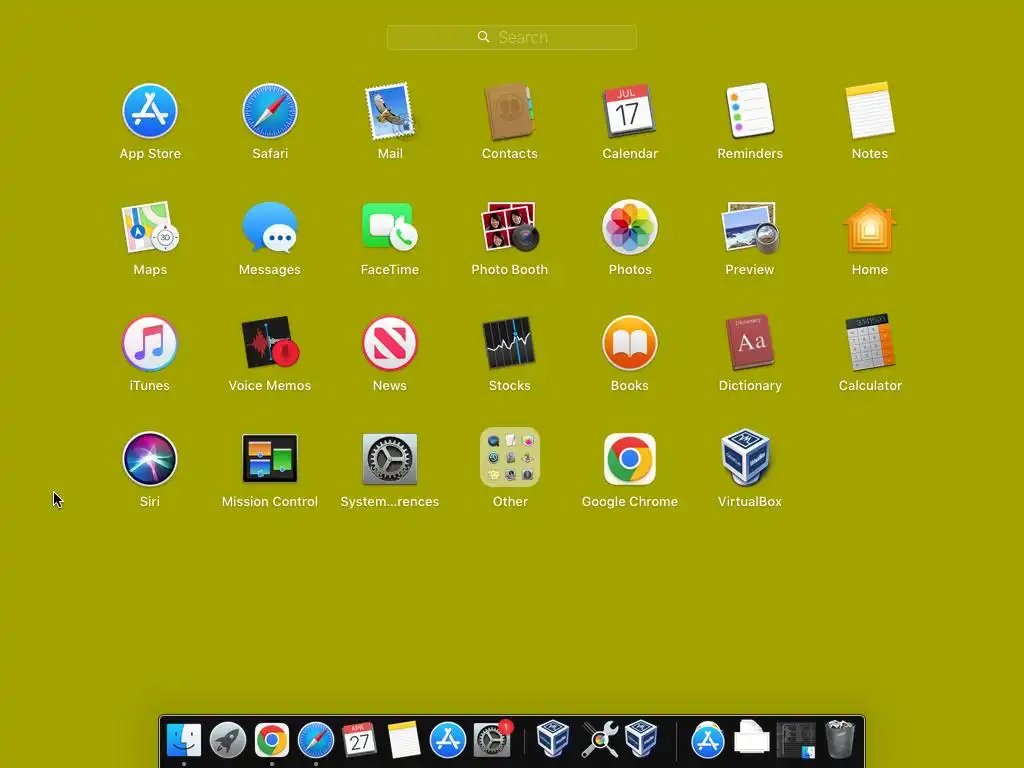Launch the Calculator app

click(870, 344)
